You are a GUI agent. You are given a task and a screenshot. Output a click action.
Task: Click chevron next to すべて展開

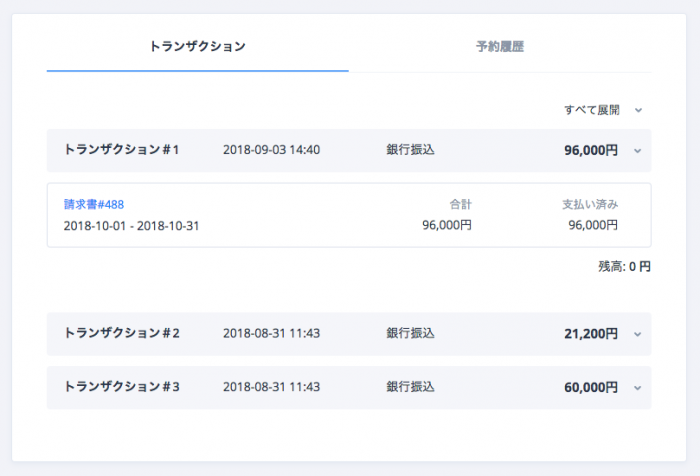(x=638, y=110)
